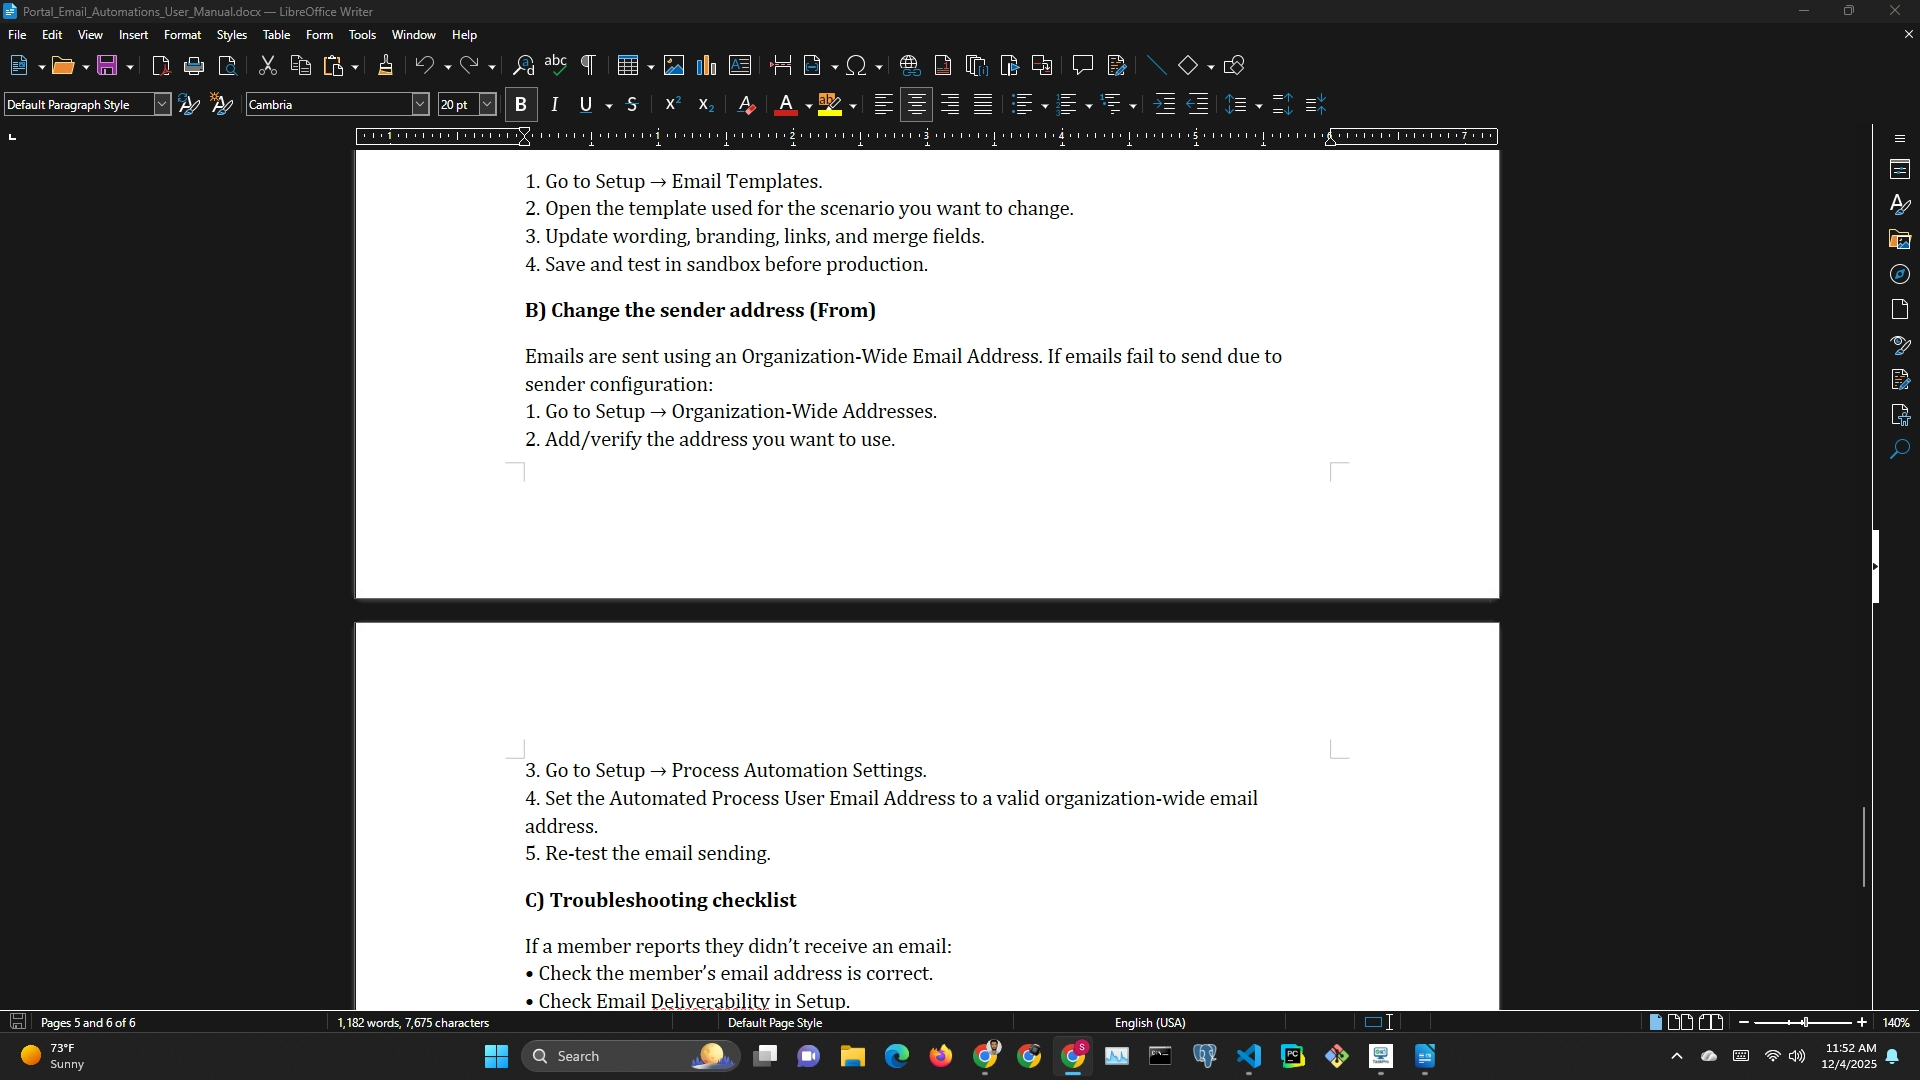The image size is (1920, 1080).
Task: Click the word count status text
Action: pyautogui.click(x=413, y=1023)
